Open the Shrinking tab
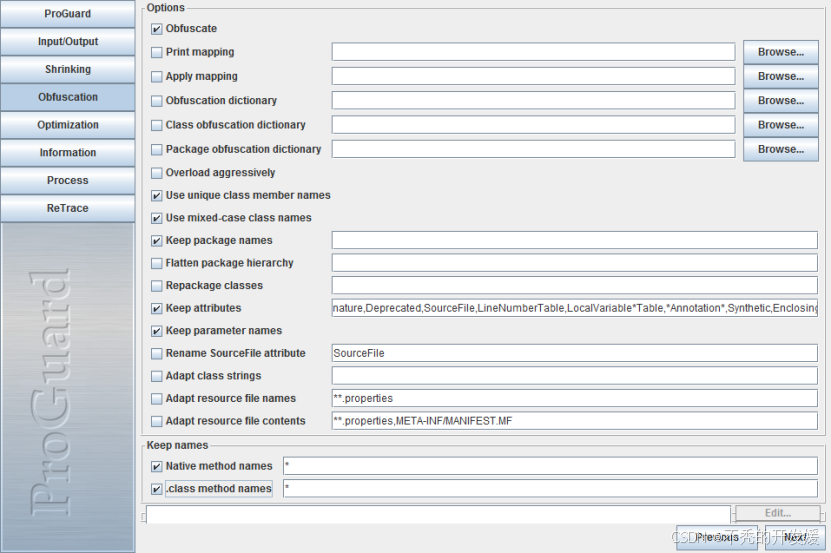The height and width of the screenshot is (553, 831). [67, 69]
